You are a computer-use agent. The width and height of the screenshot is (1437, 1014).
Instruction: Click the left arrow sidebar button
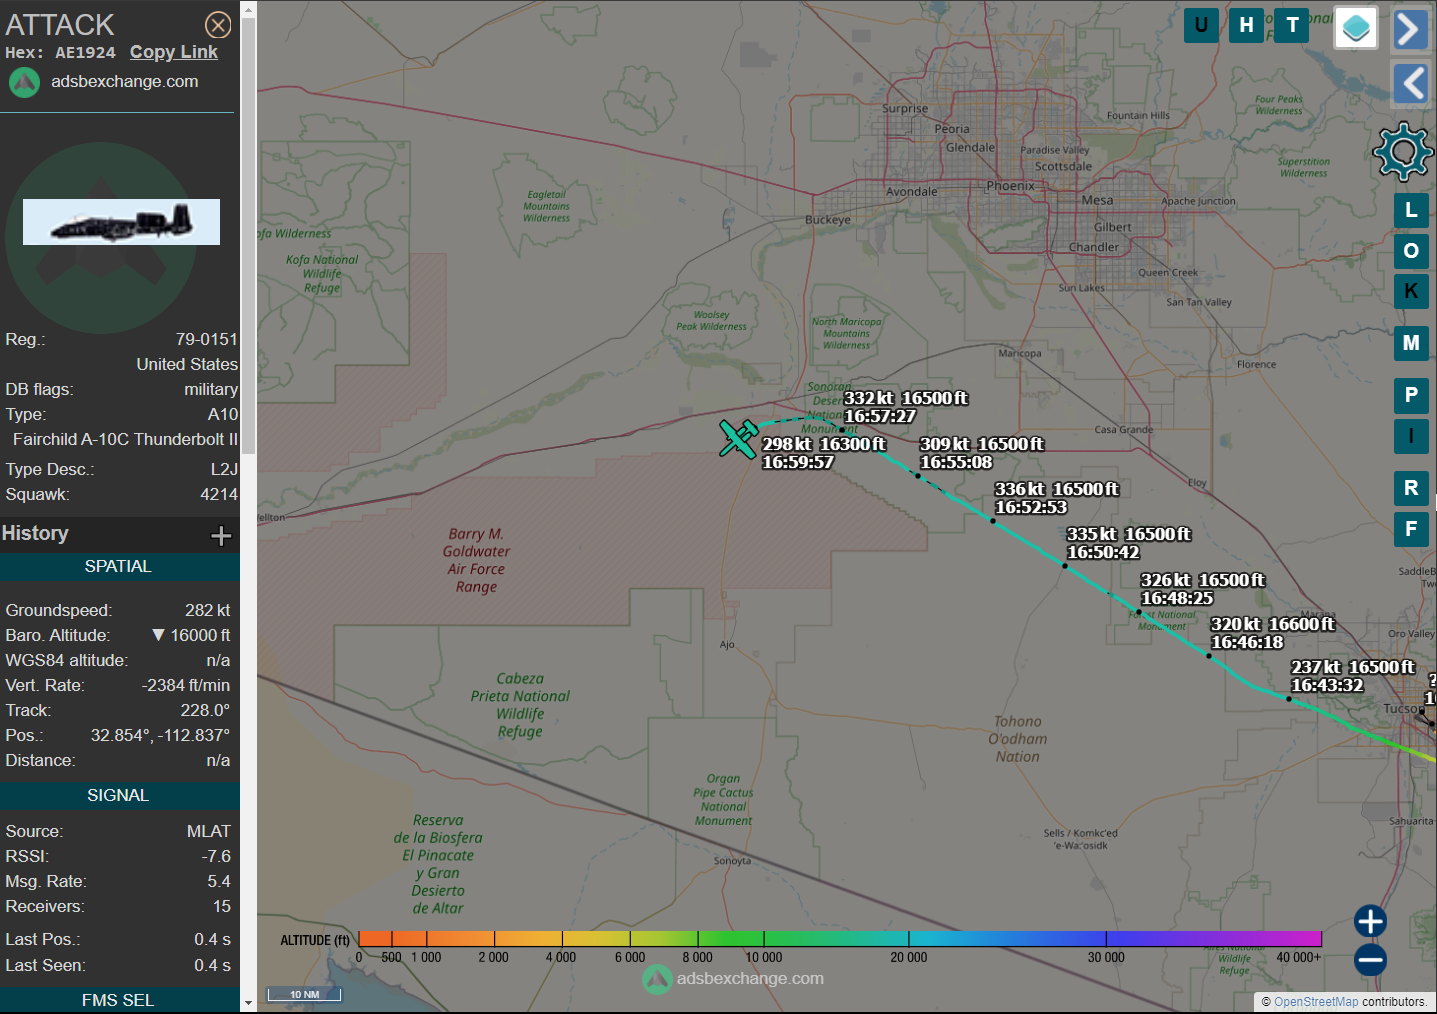point(1410,83)
